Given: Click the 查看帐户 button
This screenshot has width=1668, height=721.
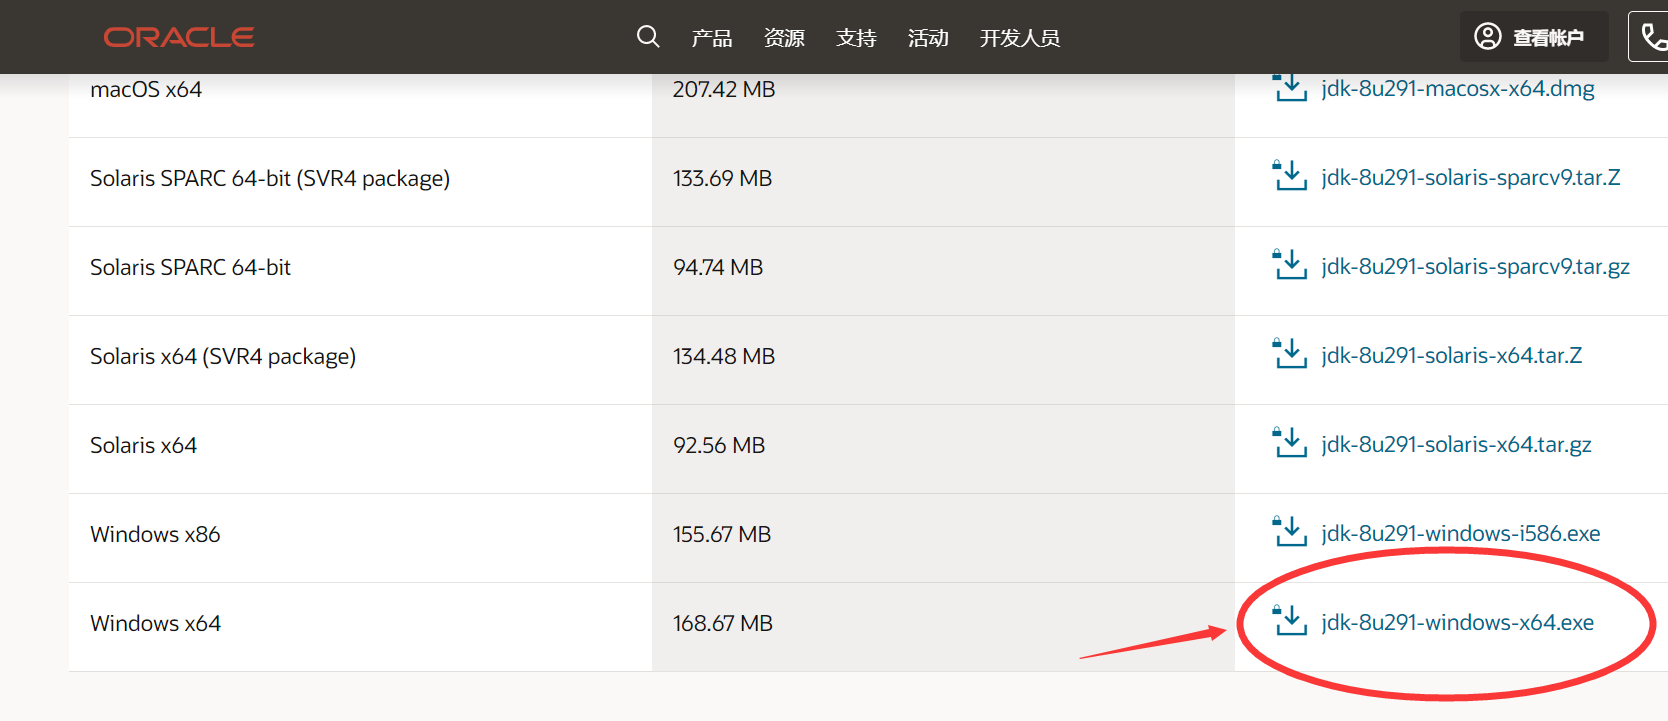Looking at the screenshot, I should click(1534, 37).
